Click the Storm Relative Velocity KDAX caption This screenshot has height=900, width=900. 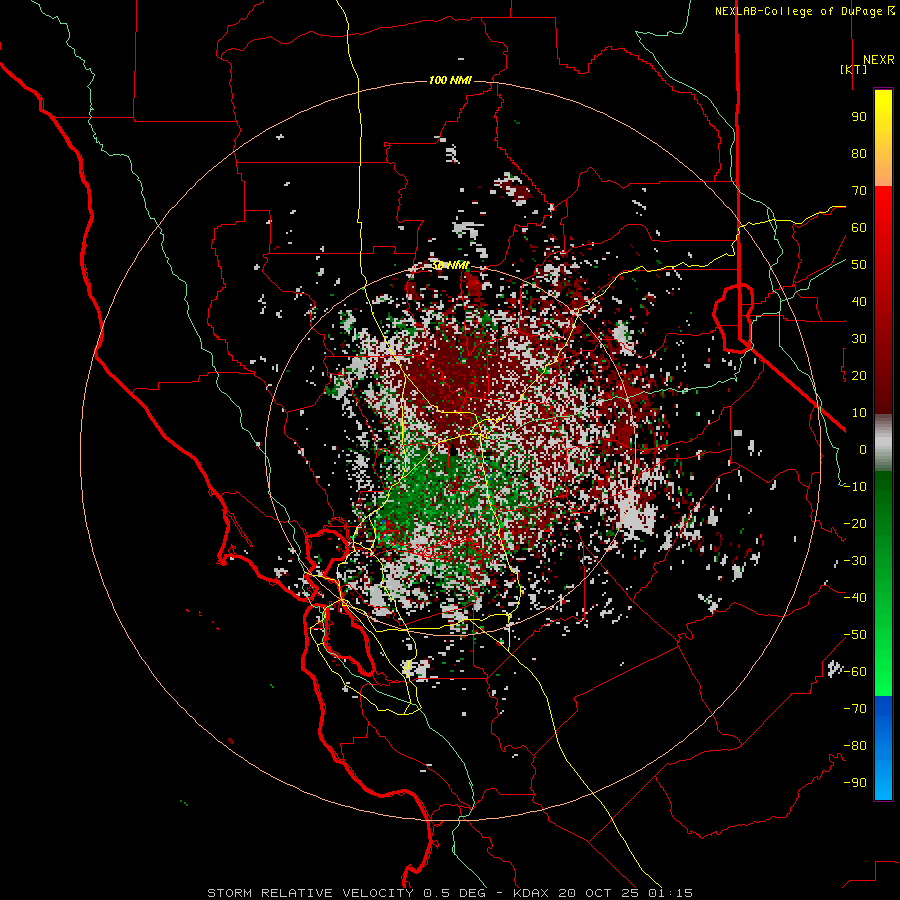(449, 893)
